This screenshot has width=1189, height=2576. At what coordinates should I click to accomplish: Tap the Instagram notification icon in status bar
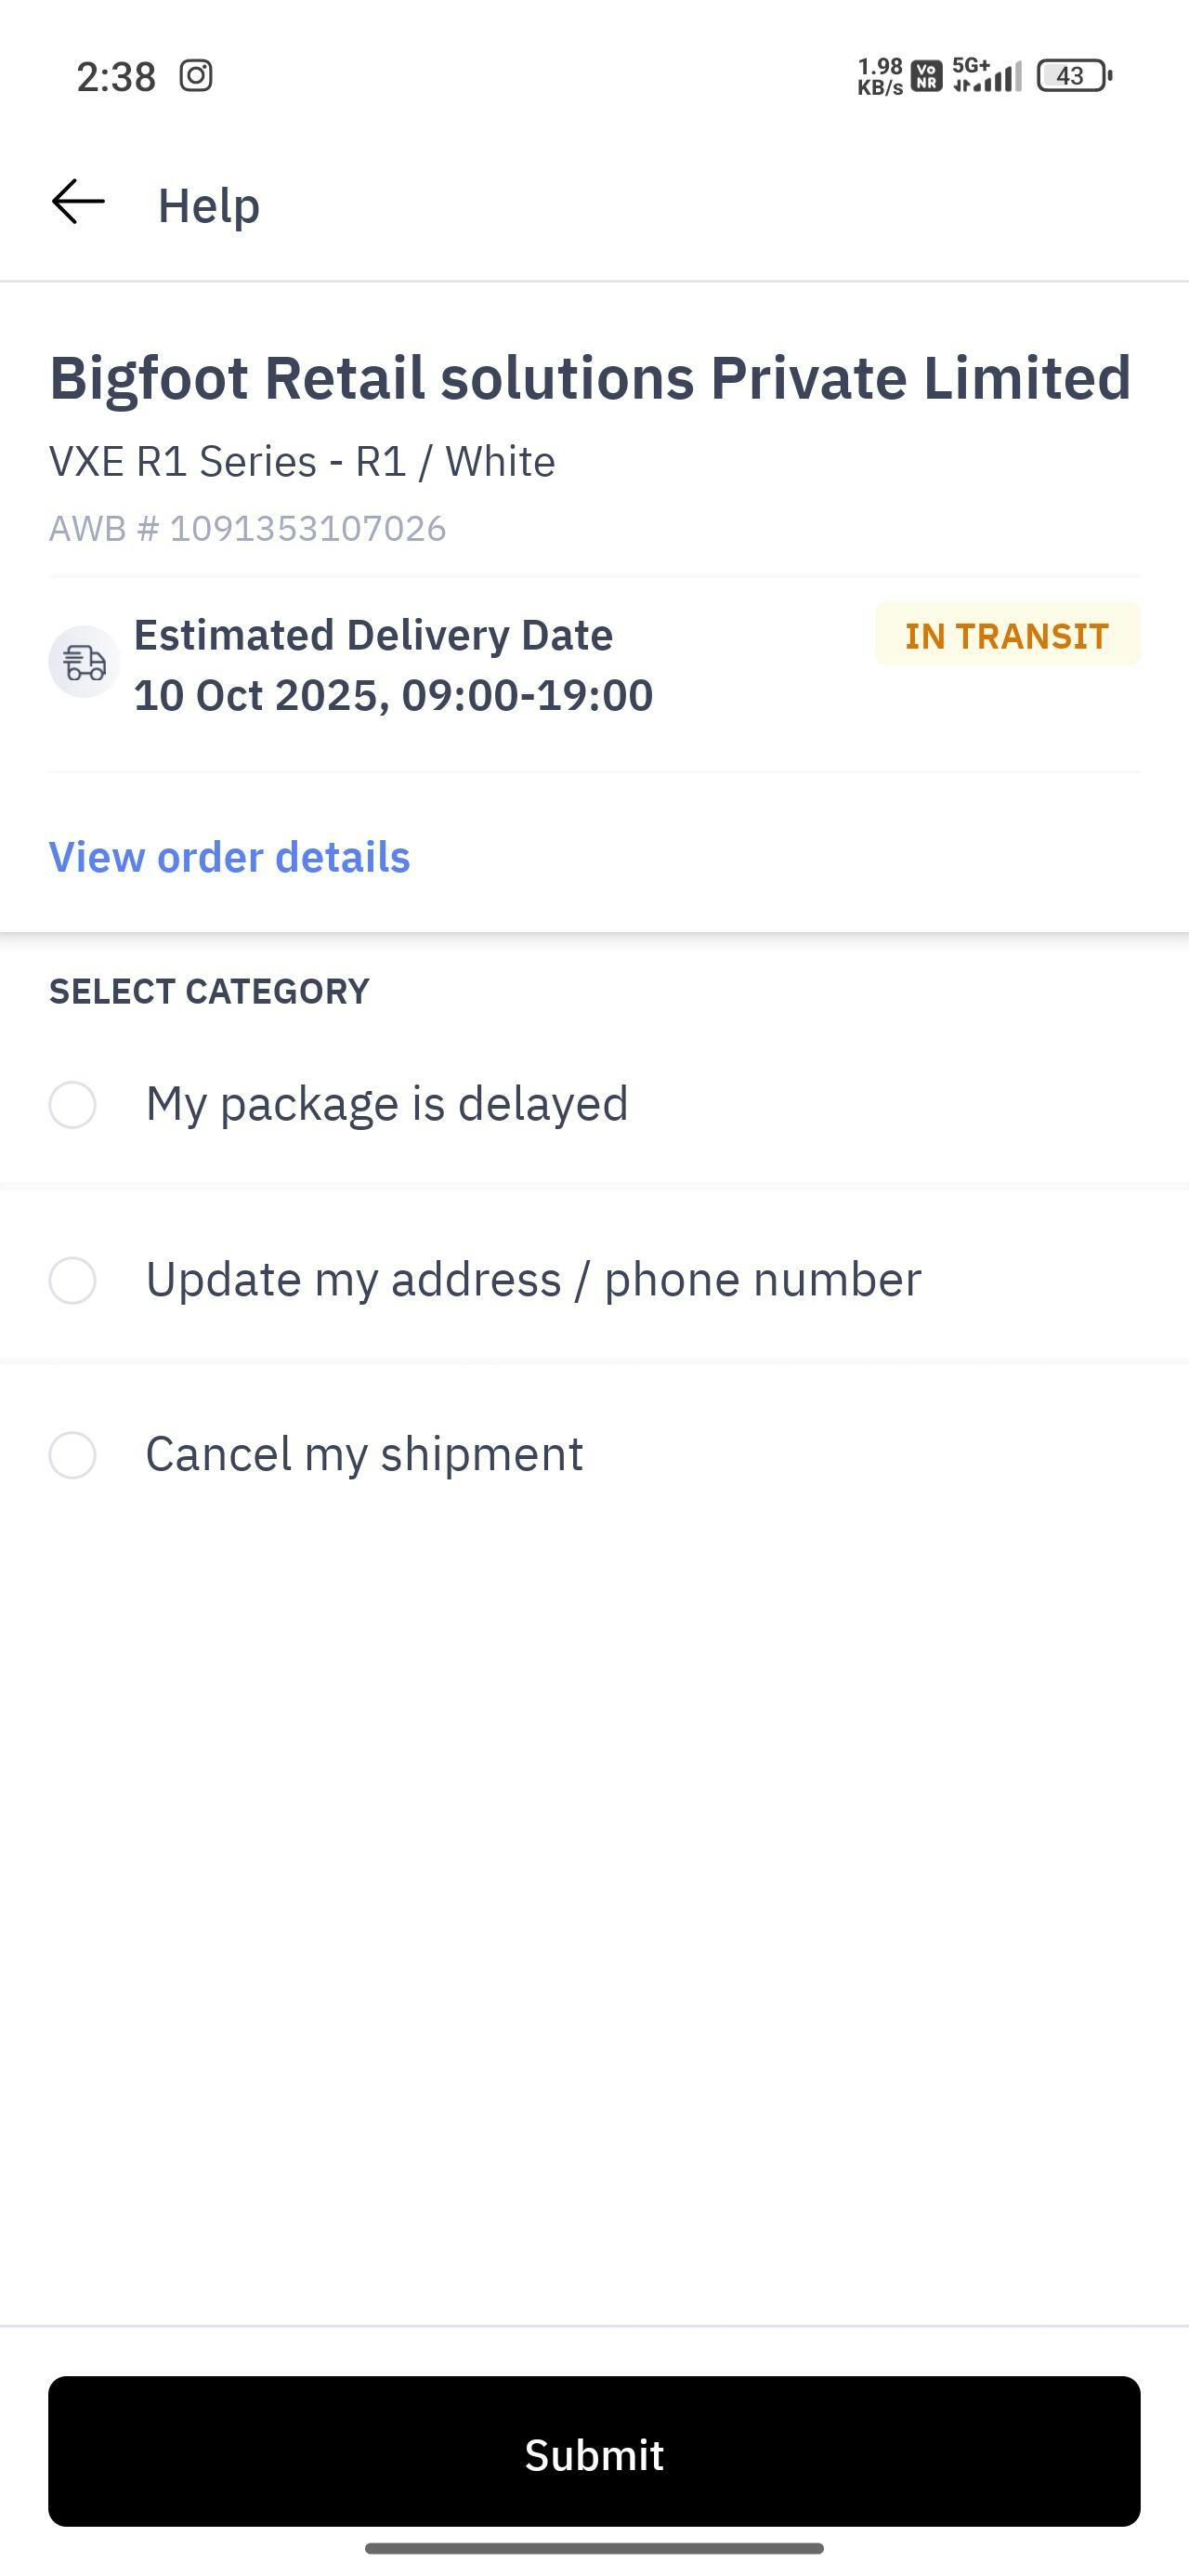pyautogui.click(x=196, y=76)
